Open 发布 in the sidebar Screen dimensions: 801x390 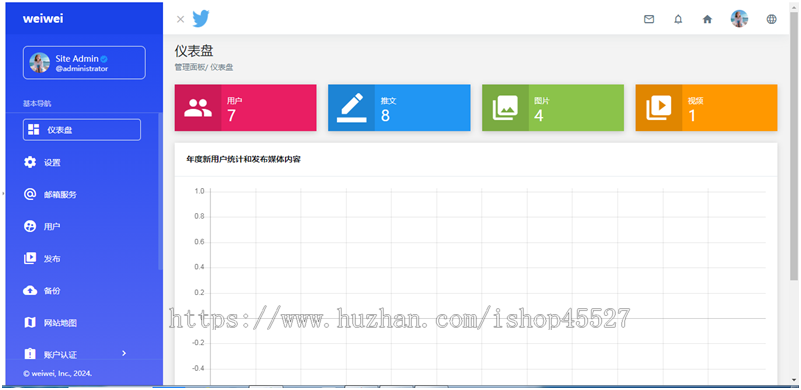[52, 259]
